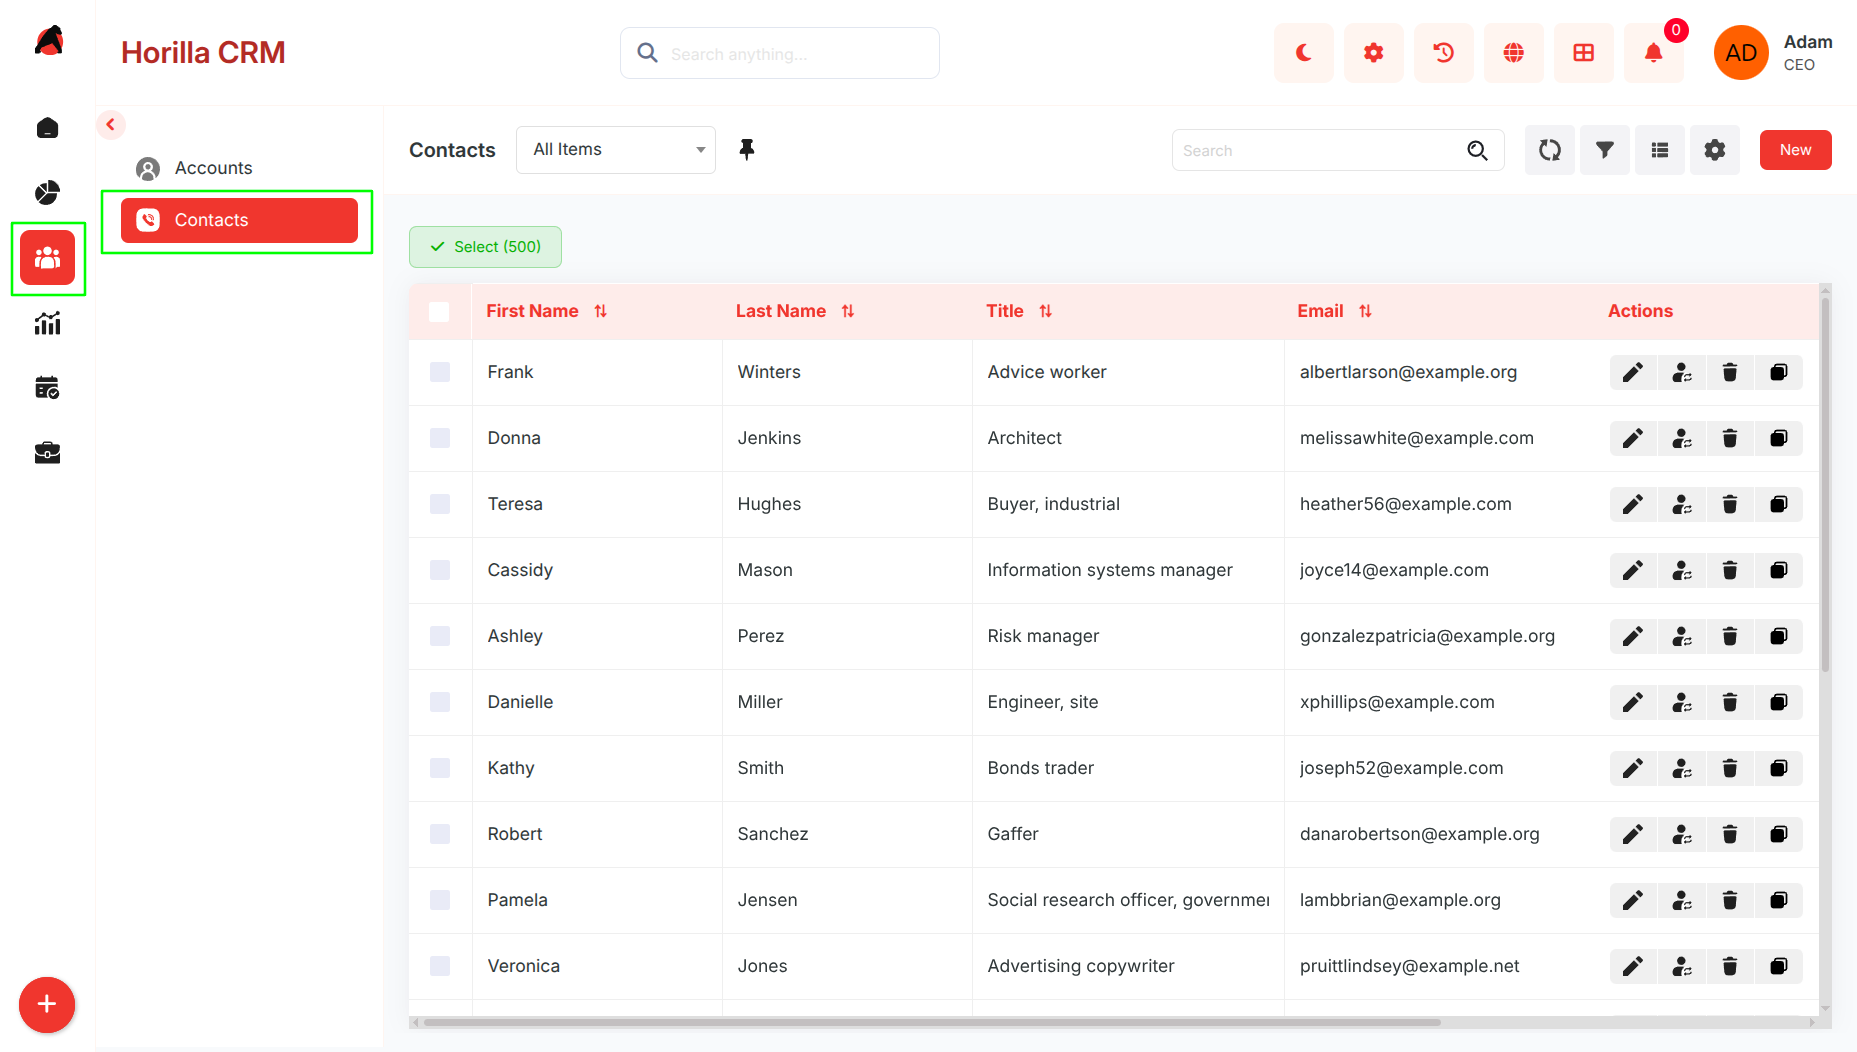
Task: Check the Robert Sanchez row checkbox
Action: pyautogui.click(x=440, y=834)
